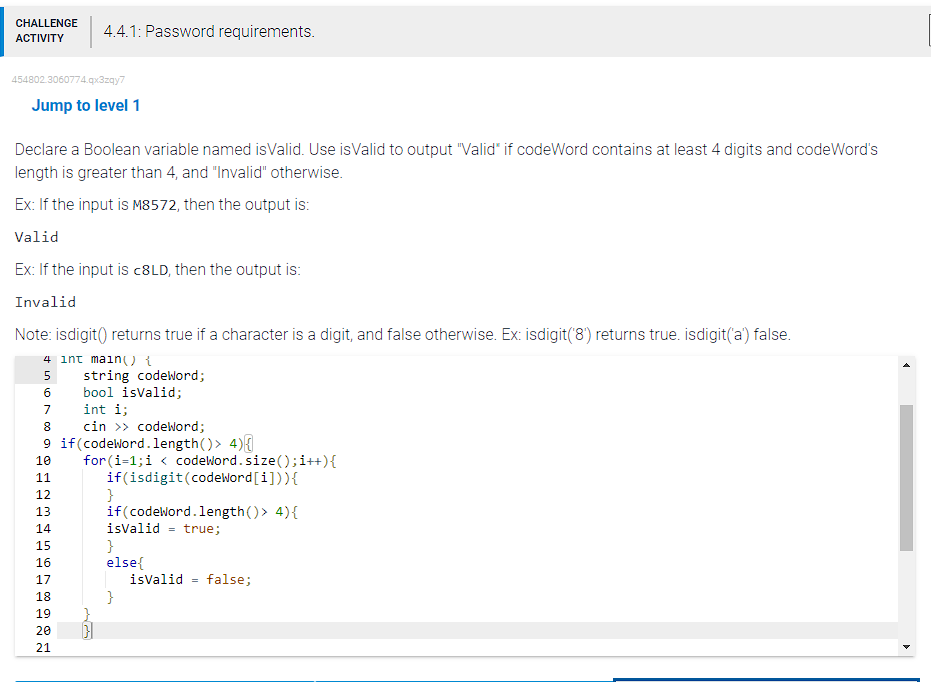
Task: Click the CHALLENGE ACTIVITY label
Action: (x=46, y=30)
